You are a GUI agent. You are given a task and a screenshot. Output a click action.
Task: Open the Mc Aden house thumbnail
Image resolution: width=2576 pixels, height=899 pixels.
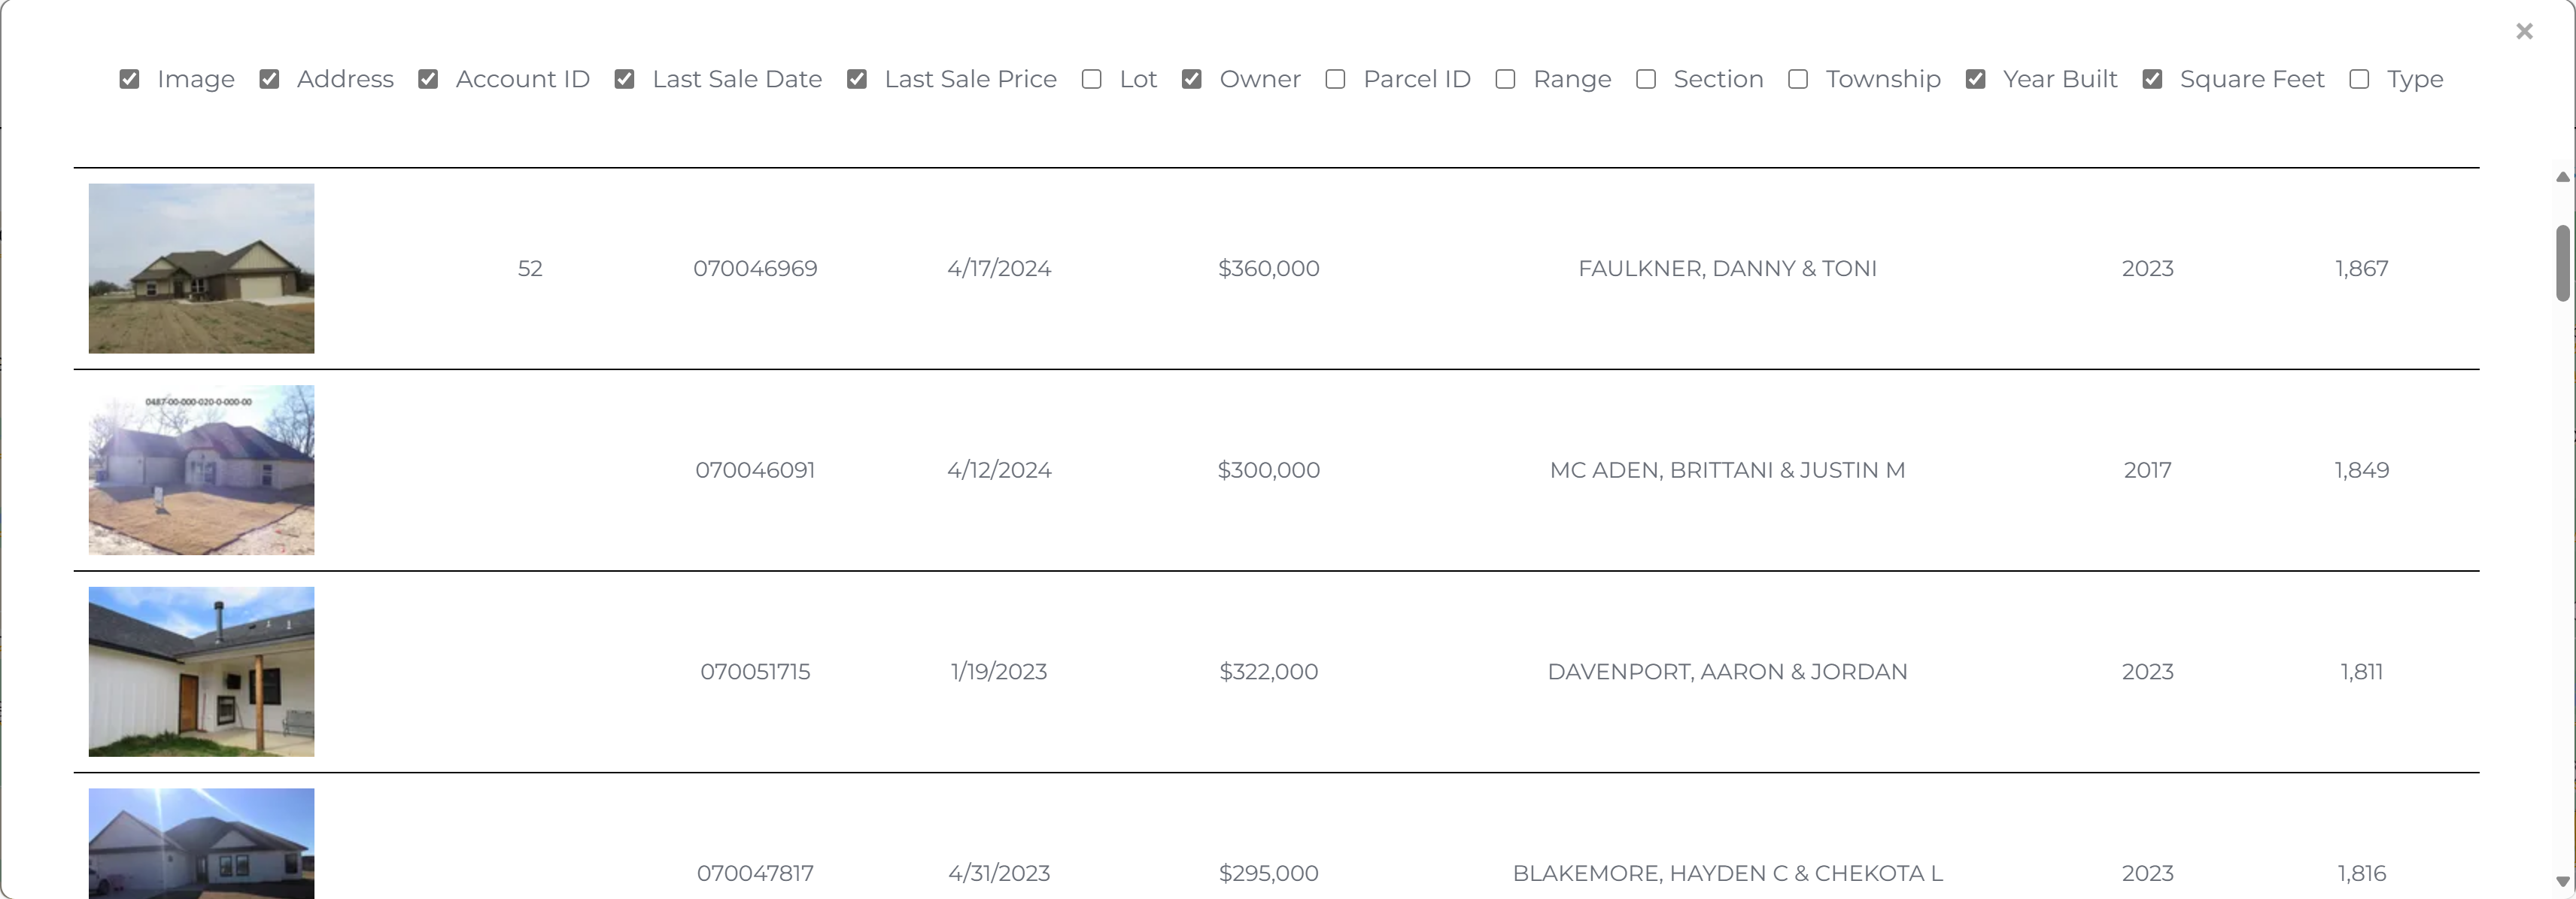[x=201, y=470]
